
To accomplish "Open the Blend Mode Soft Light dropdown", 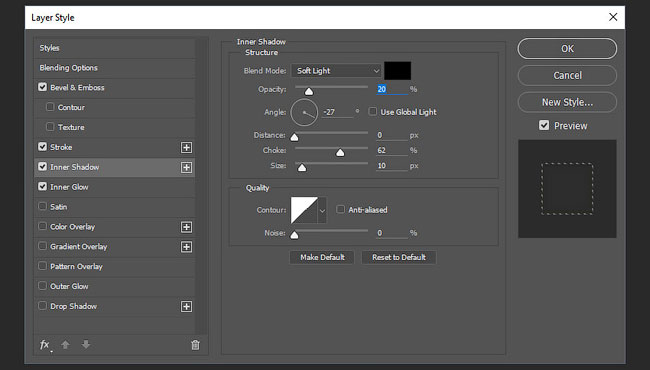I will coord(336,71).
